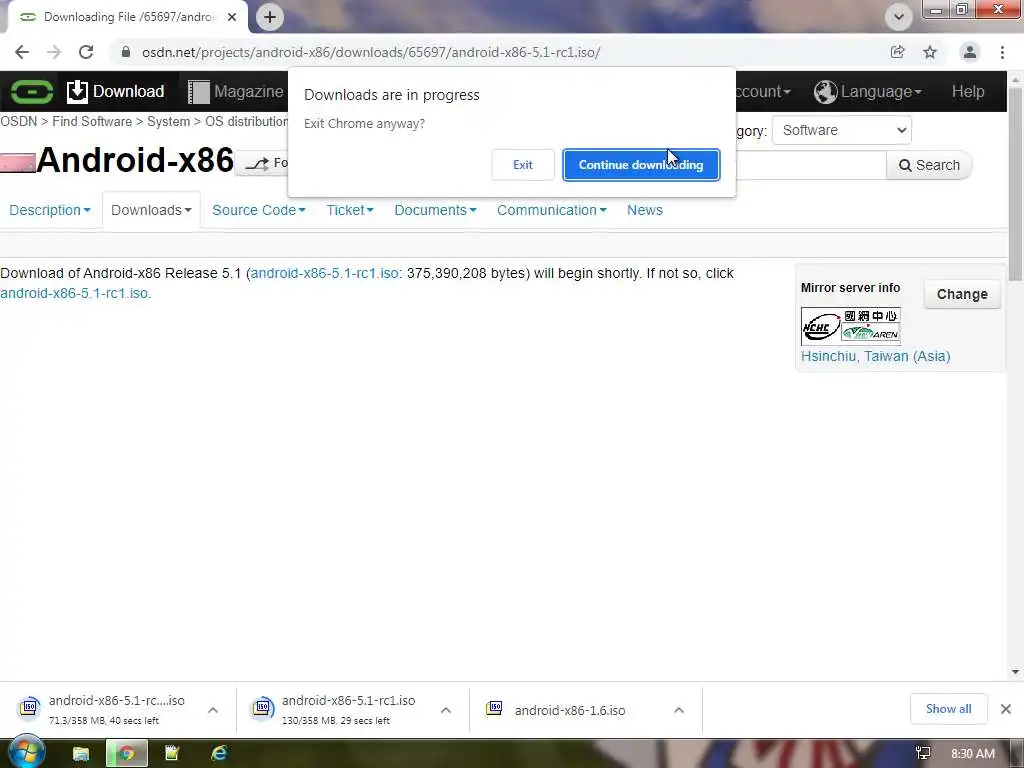Click the scrollbar down arrow
1024x768 pixels.
point(1015,672)
